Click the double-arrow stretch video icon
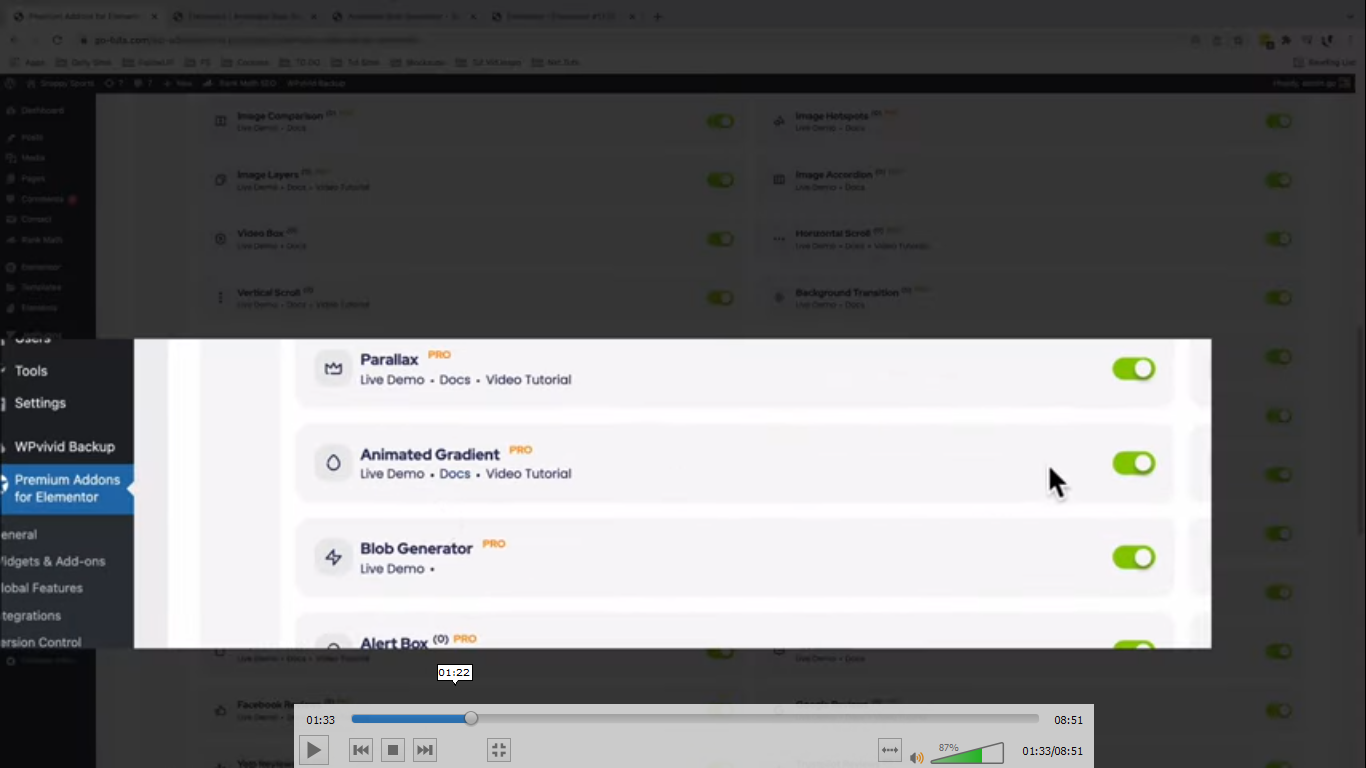This screenshot has width=1366, height=768. click(889, 750)
